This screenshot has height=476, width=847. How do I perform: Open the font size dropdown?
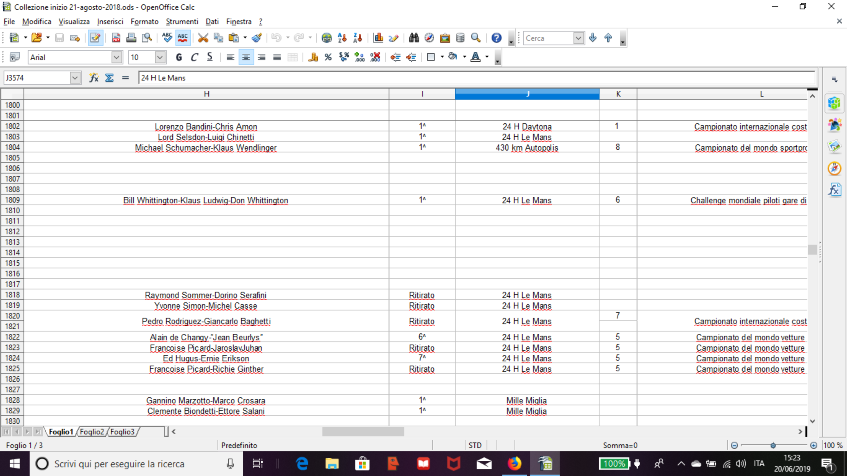pyautogui.click(x=160, y=57)
